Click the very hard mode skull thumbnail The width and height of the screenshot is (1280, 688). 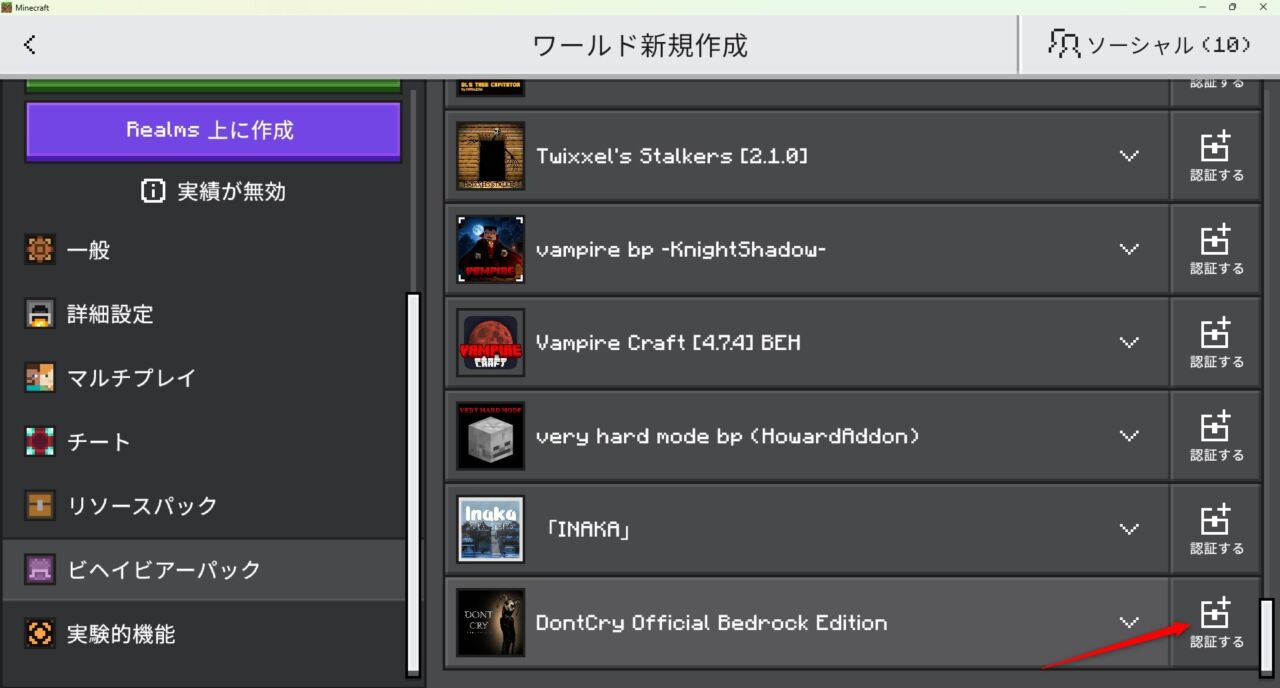[490, 436]
